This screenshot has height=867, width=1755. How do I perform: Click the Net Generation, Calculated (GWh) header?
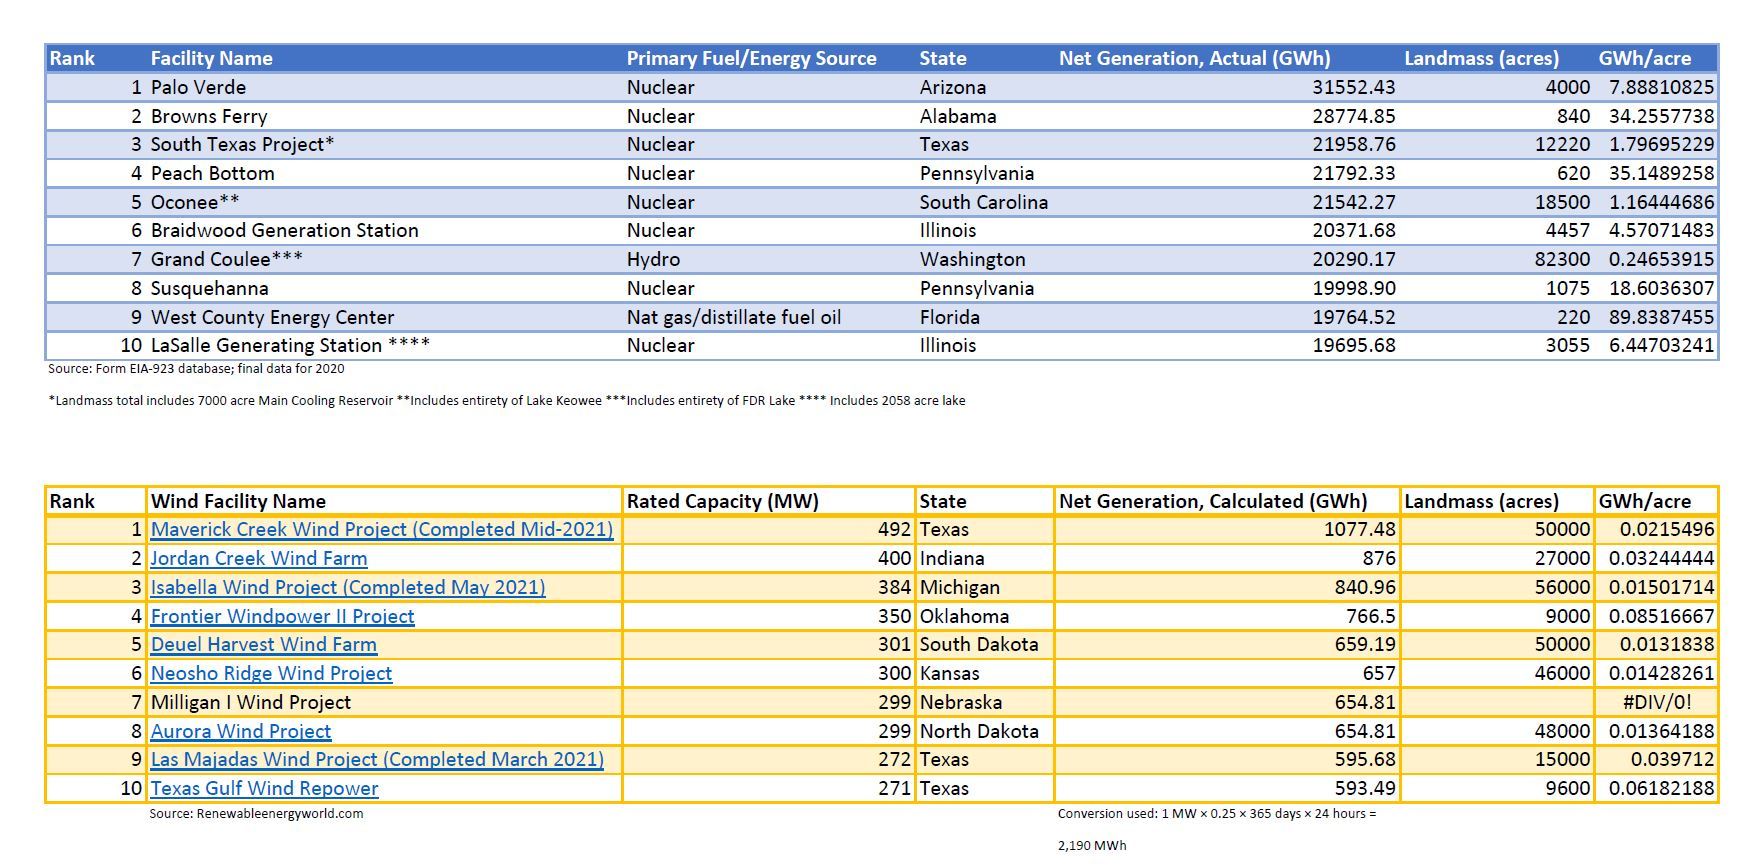point(1212,502)
